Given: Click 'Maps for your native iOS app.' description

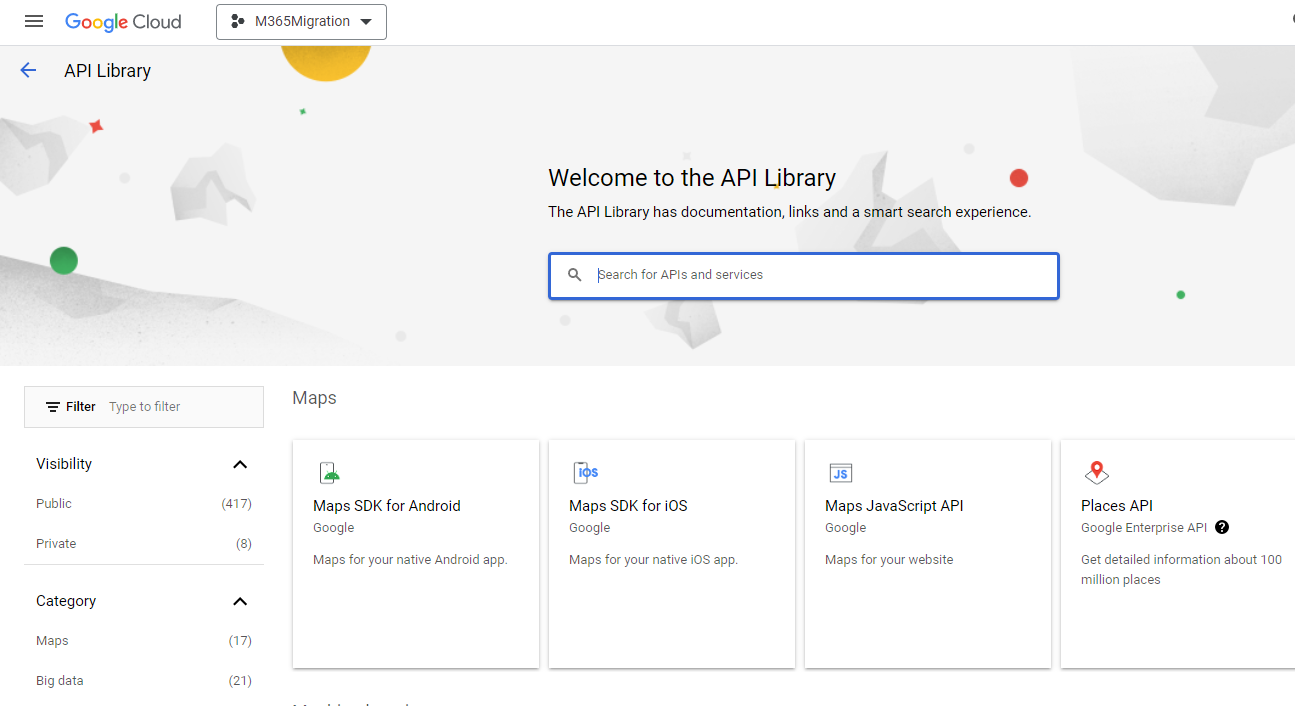Looking at the screenshot, I should click(x=653, y=560).
